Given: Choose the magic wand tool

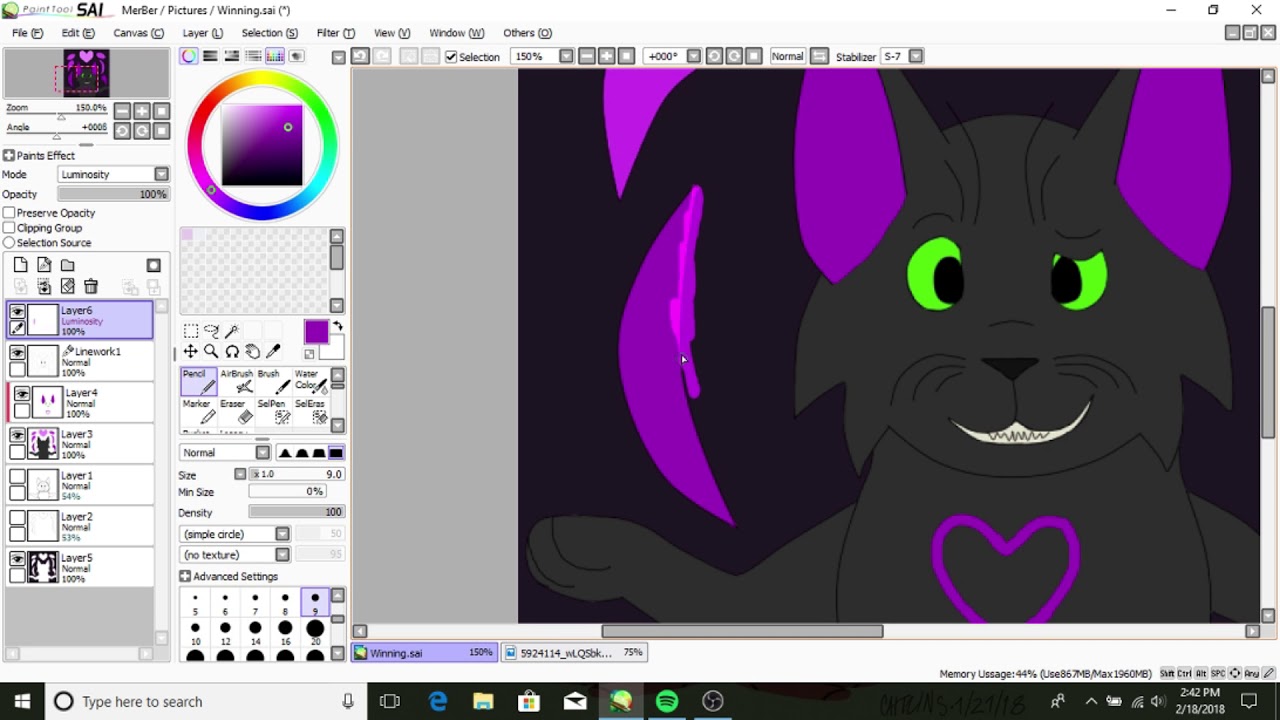Looking at the screenshot, I should point(231,331).
